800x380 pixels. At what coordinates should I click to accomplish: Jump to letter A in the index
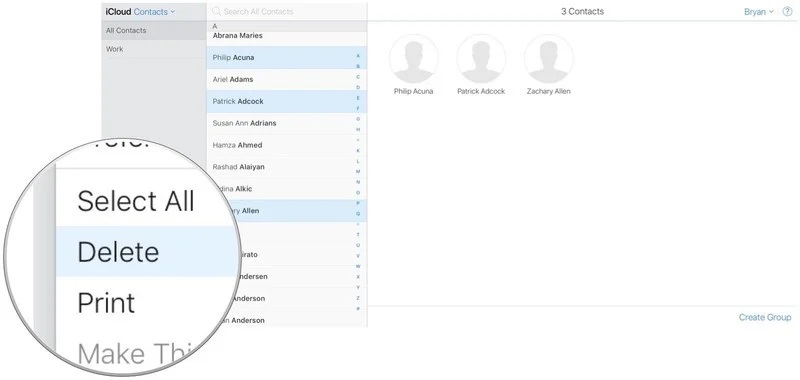point(358,56)
